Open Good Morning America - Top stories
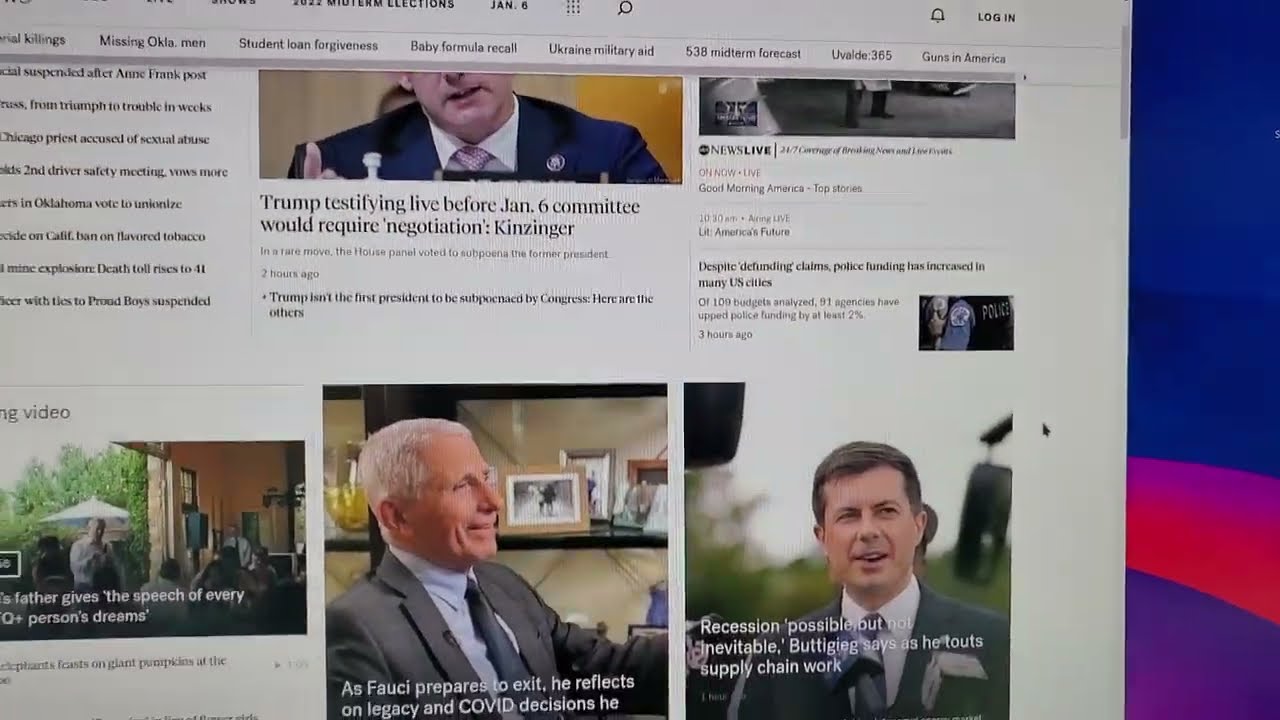 tap(780, 188)
